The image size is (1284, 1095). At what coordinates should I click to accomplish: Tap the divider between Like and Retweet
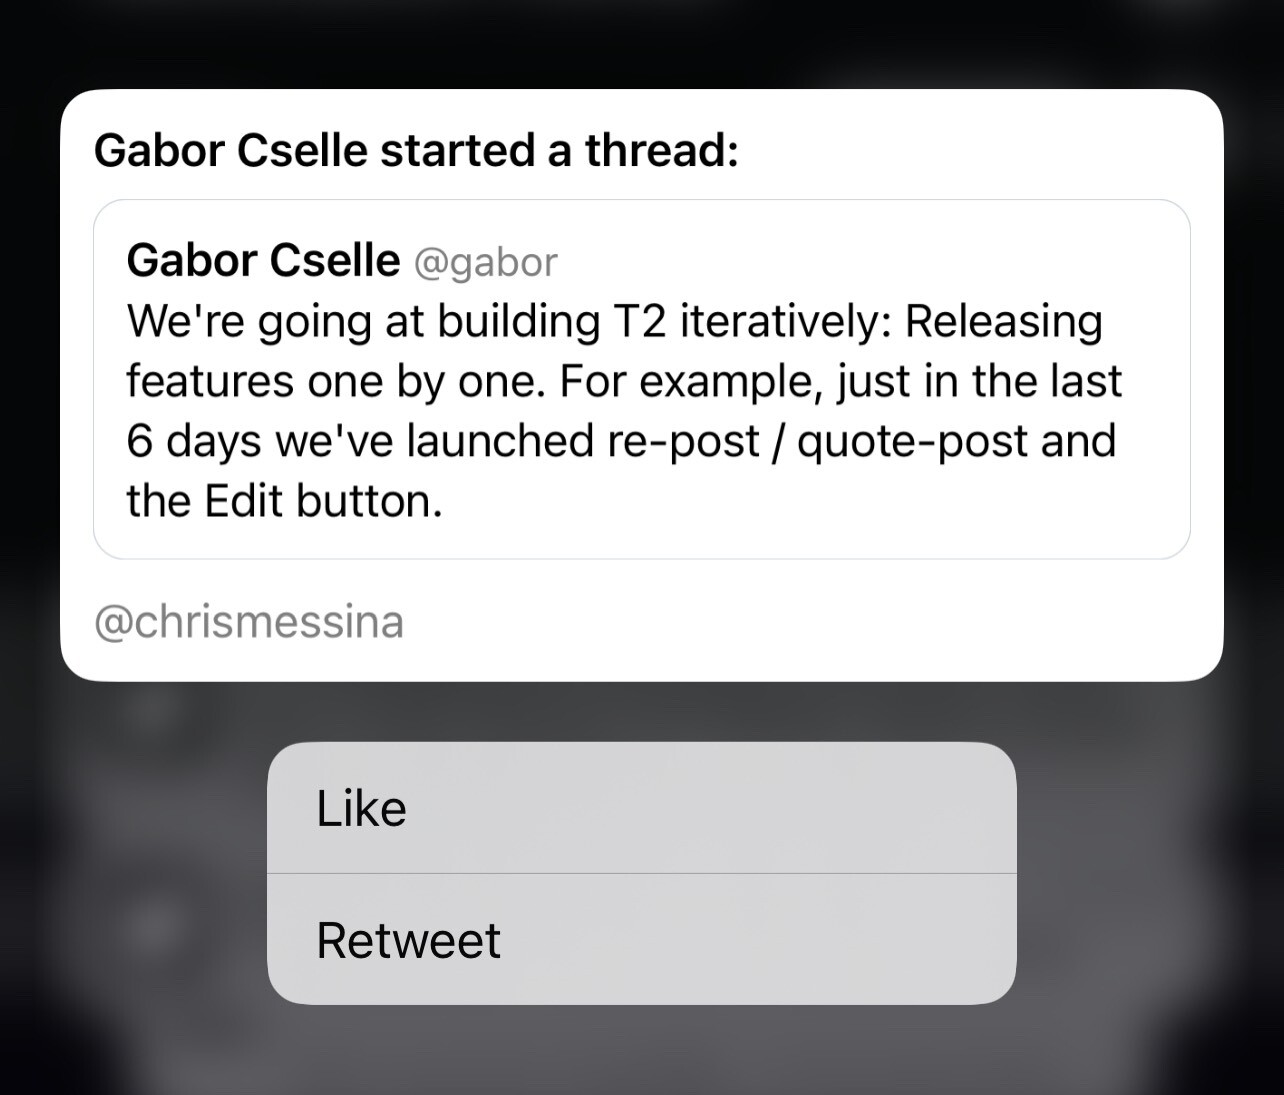coord(641,874)
